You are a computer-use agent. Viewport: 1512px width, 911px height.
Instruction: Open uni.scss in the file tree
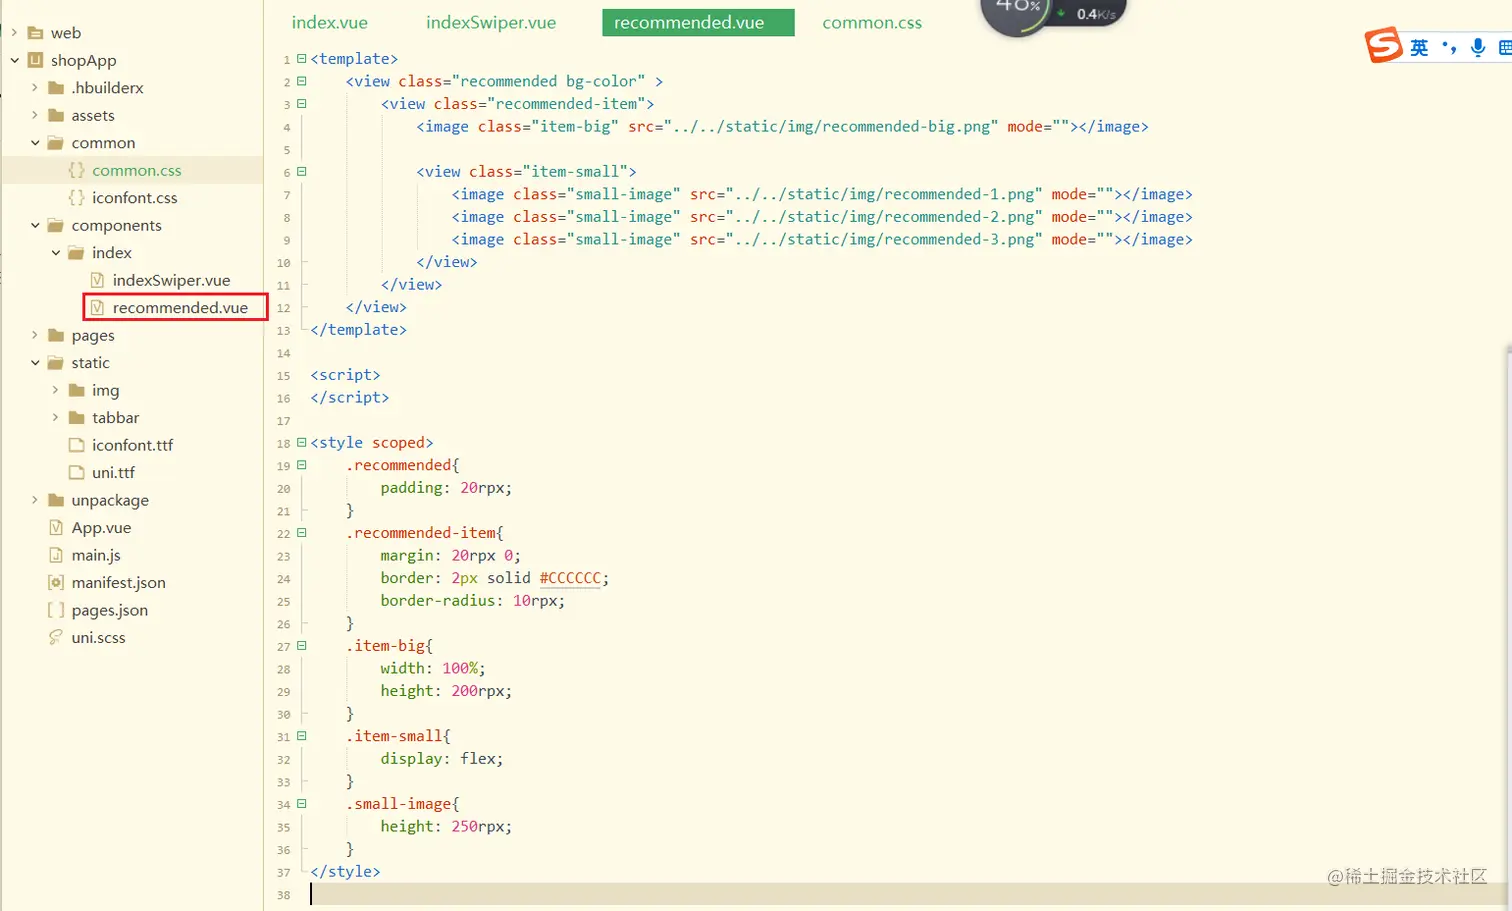[x=98, y=638]
